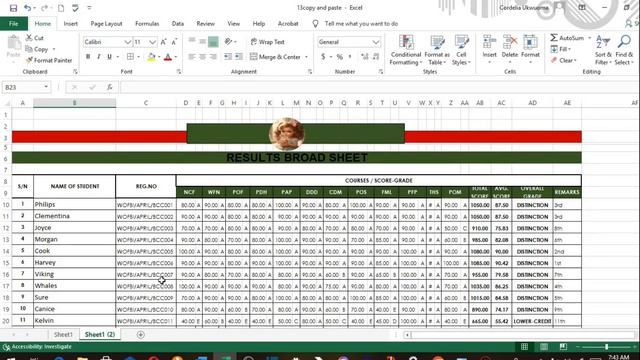Viewport: 640px width, 360px height.
Task: Select the cell containing Clementina
Action: point(75,216)
